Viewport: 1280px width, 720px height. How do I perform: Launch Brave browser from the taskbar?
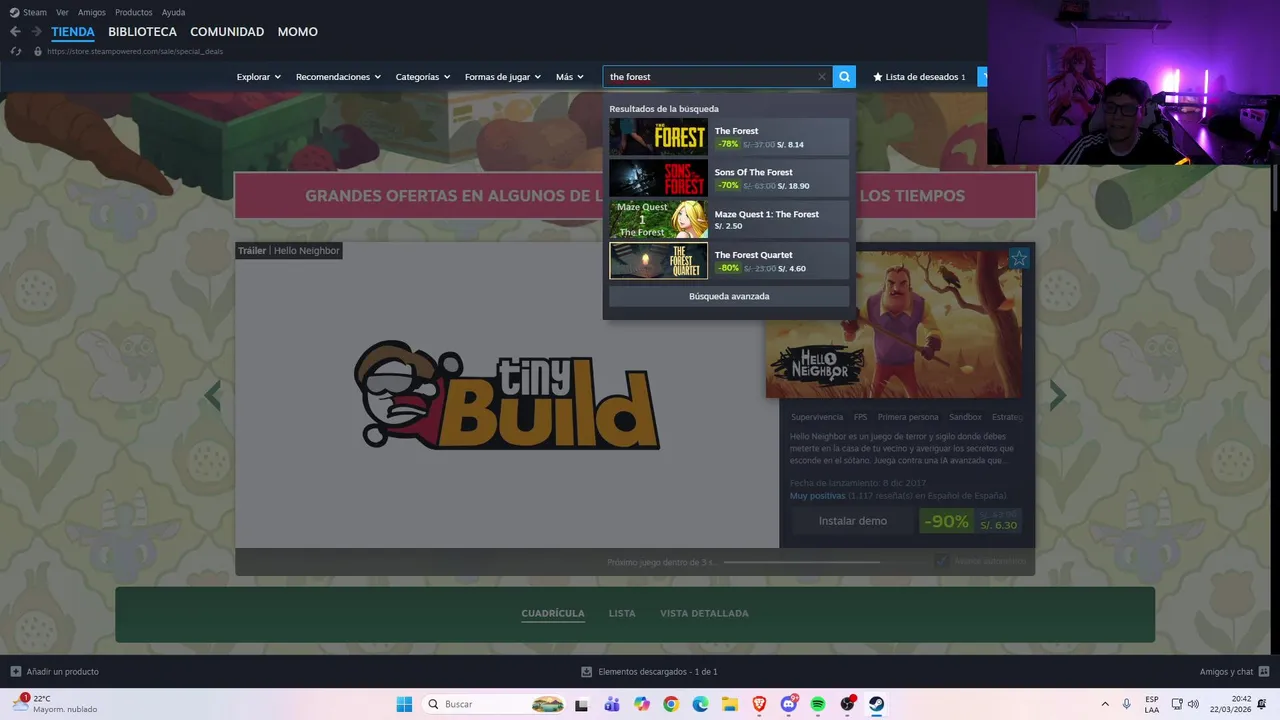(x=760, y=704)
